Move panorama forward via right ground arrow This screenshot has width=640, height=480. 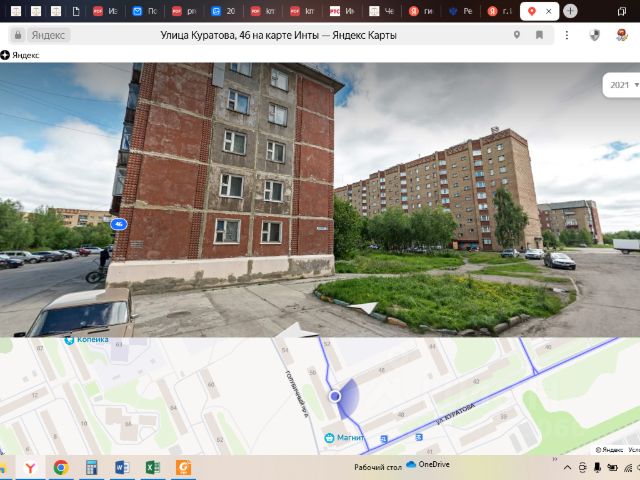click(x=363, y=307)
